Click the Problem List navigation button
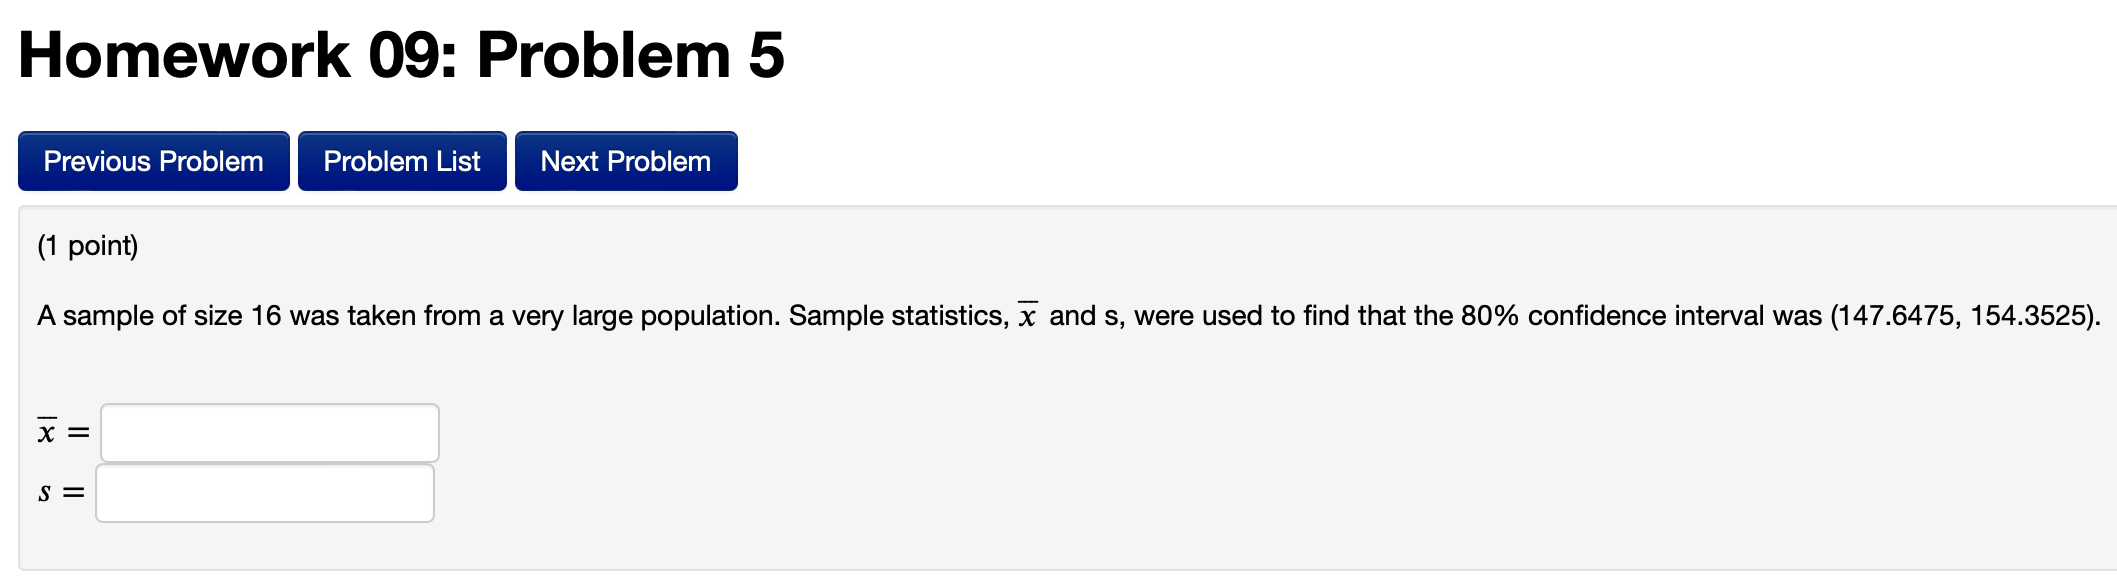 click(401, 160)
